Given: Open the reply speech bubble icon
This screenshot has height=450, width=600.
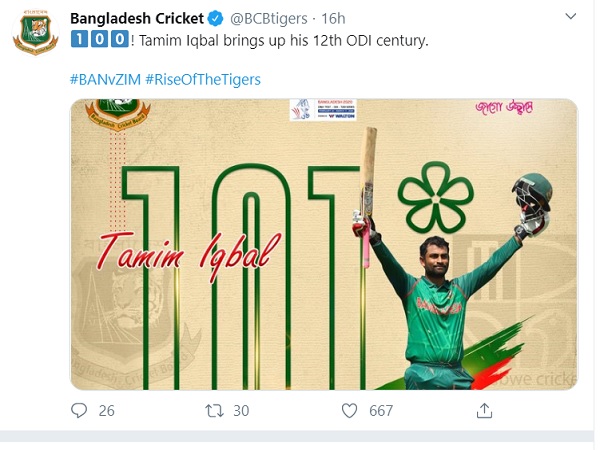Looking at the screenshot, I should [80, 410].
